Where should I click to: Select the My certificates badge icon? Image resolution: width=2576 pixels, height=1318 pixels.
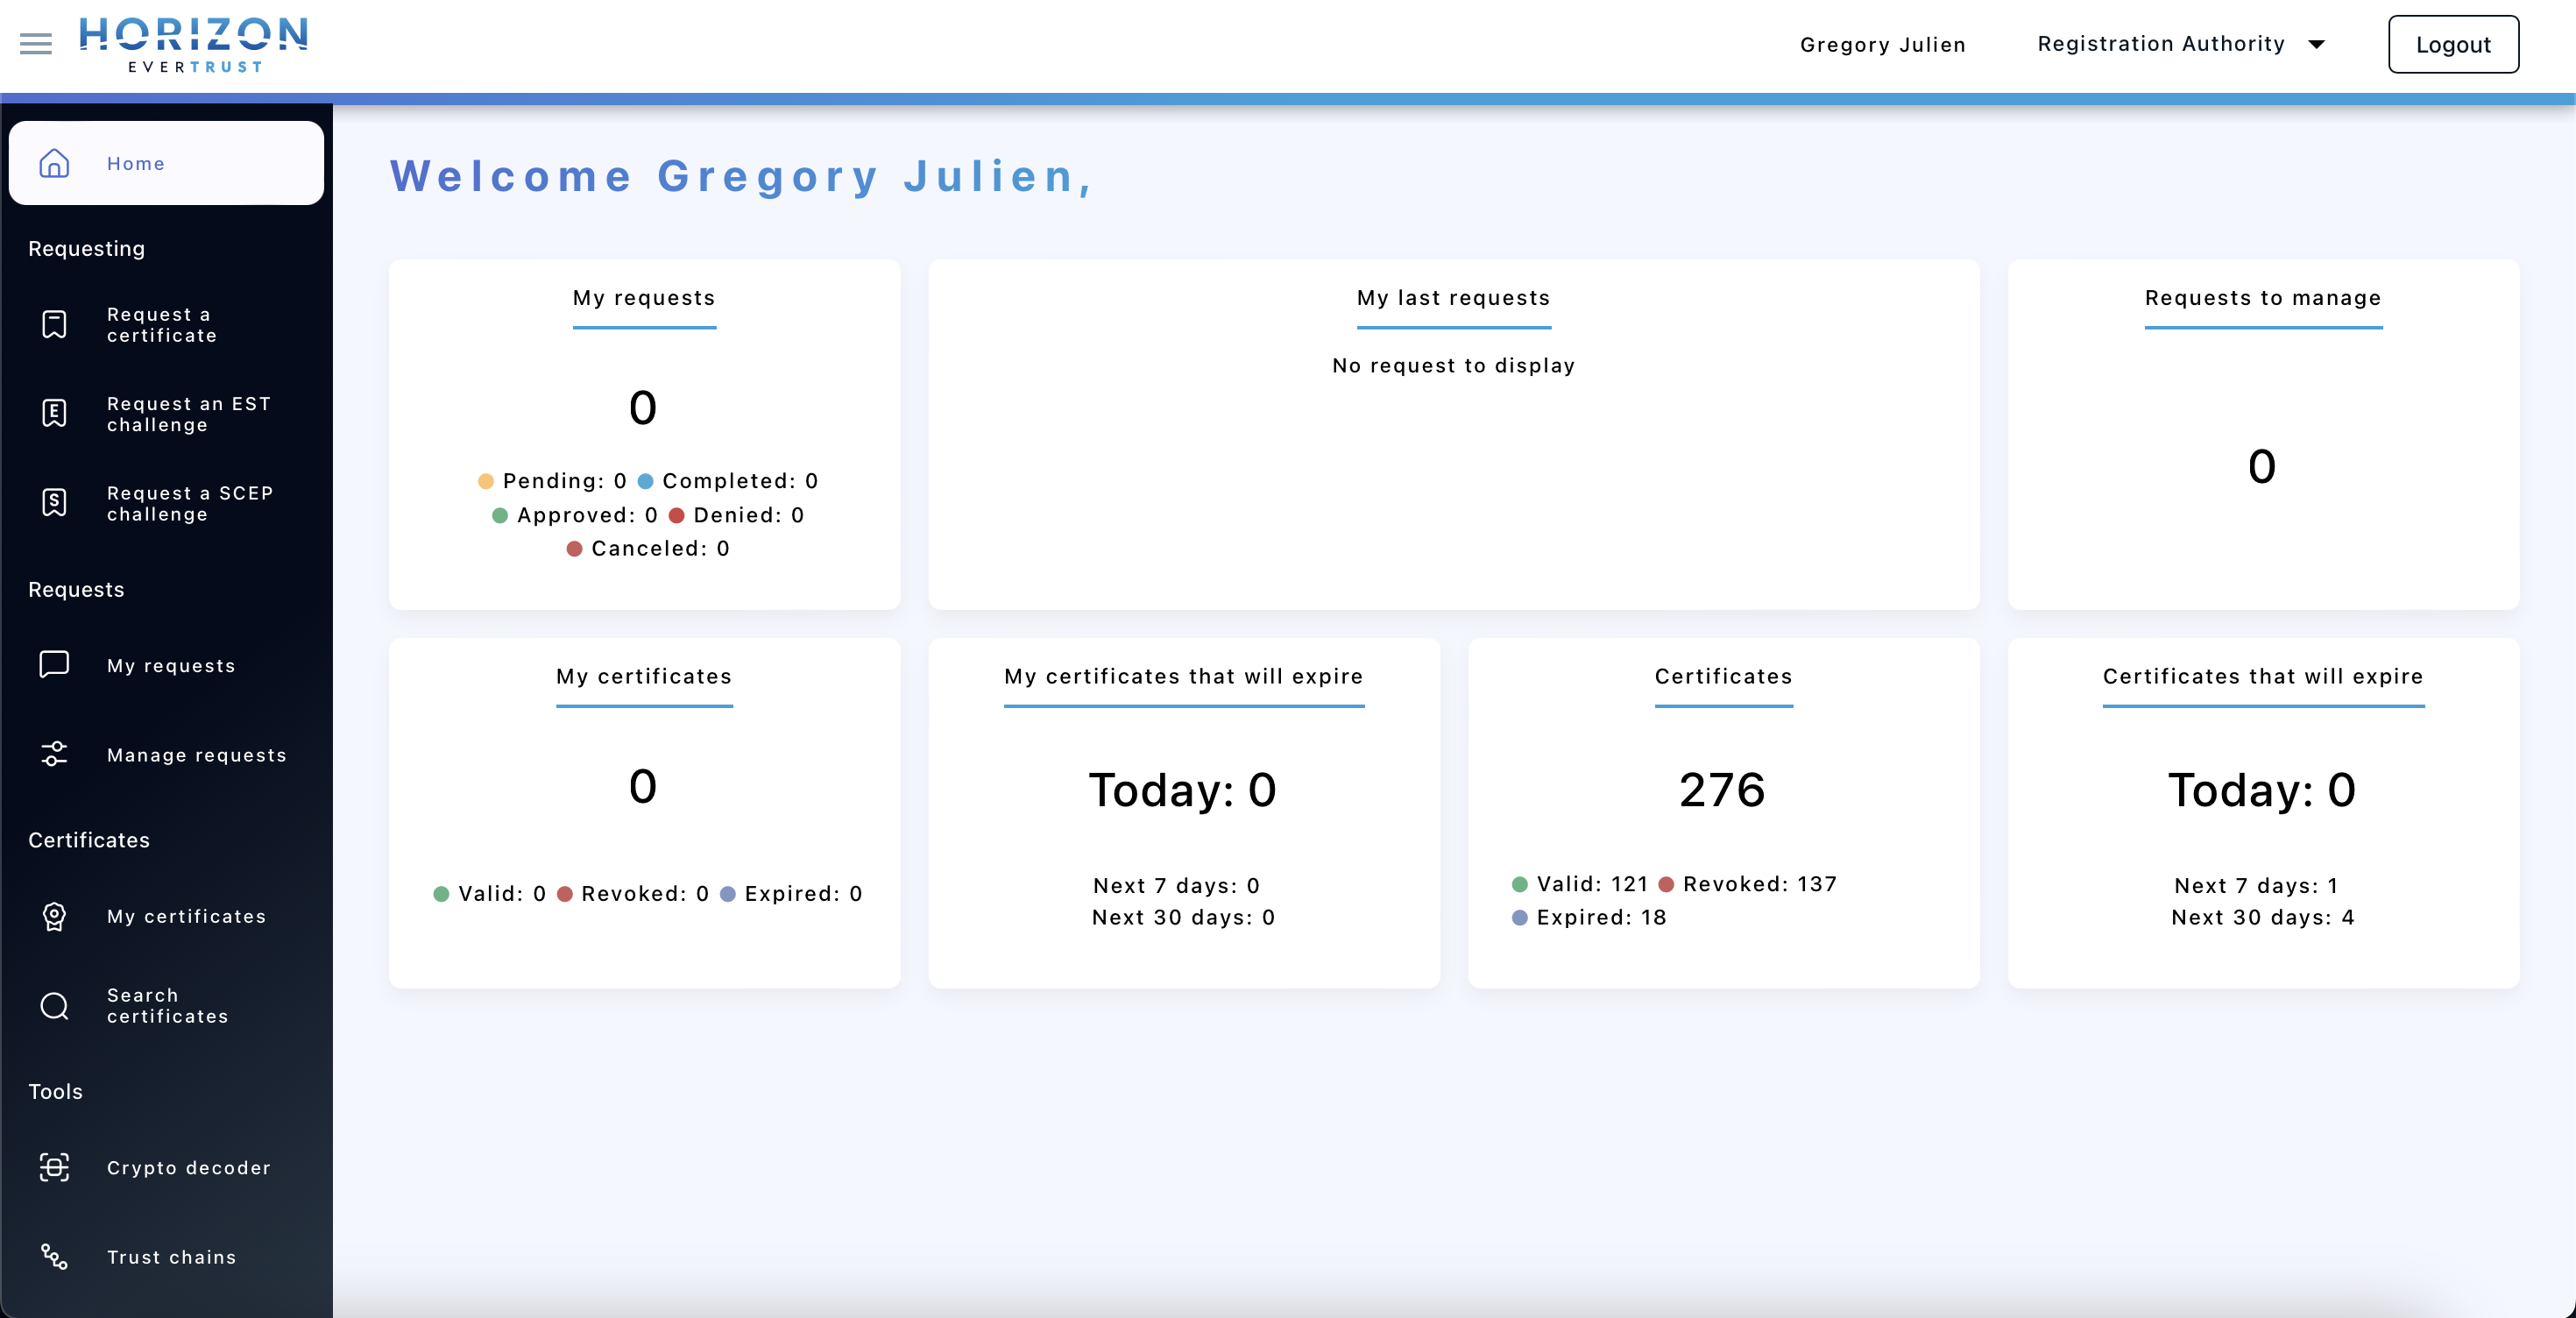pos(54,916)
